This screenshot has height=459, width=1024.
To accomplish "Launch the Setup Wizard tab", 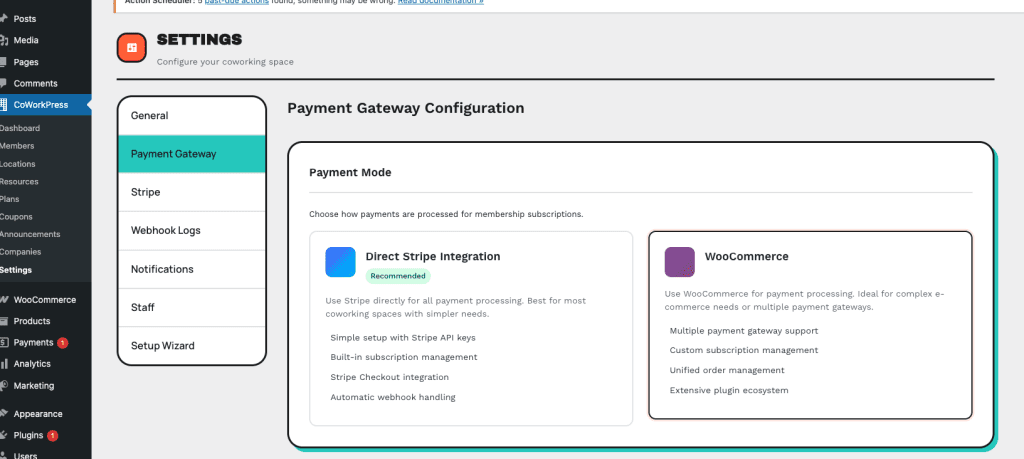I will point(192,346).
